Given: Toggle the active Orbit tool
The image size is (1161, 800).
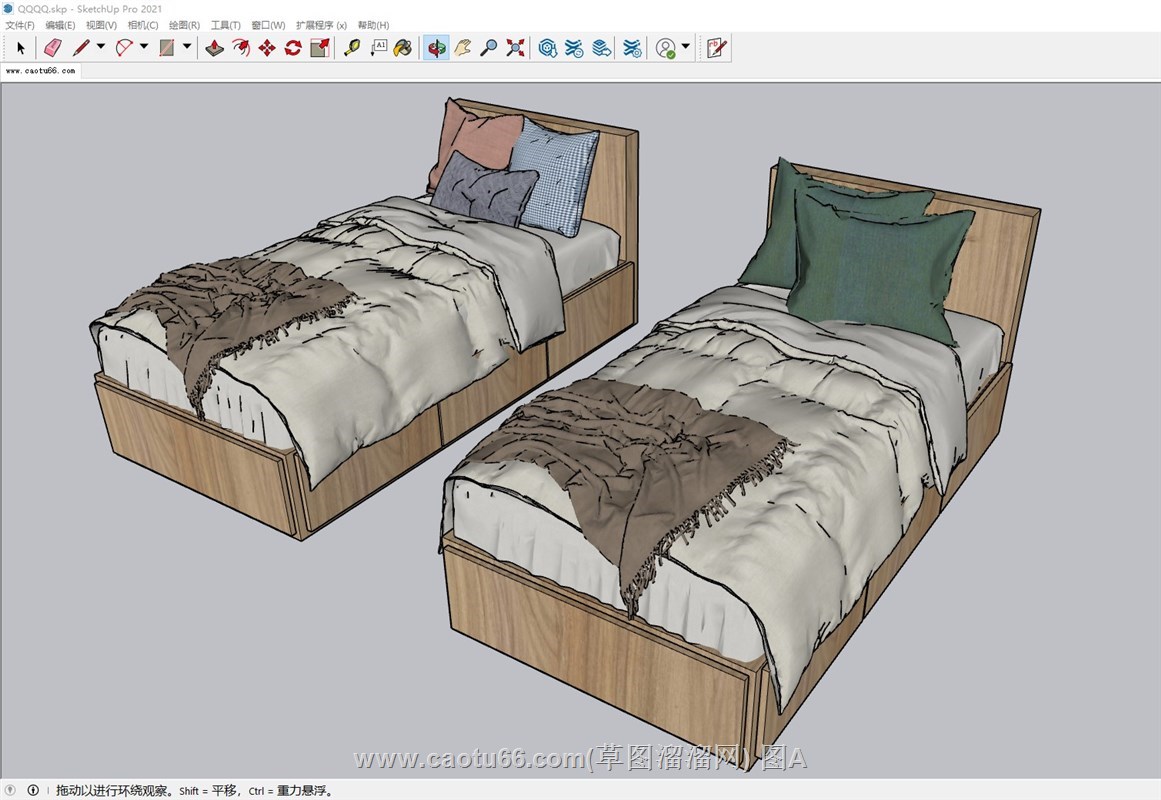Looking at the screenshot, I should 436,47.
